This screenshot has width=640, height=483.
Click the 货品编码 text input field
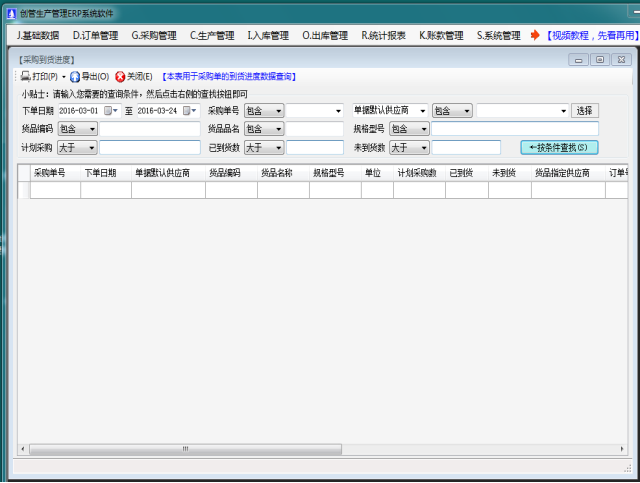click(x=150, y=129)
